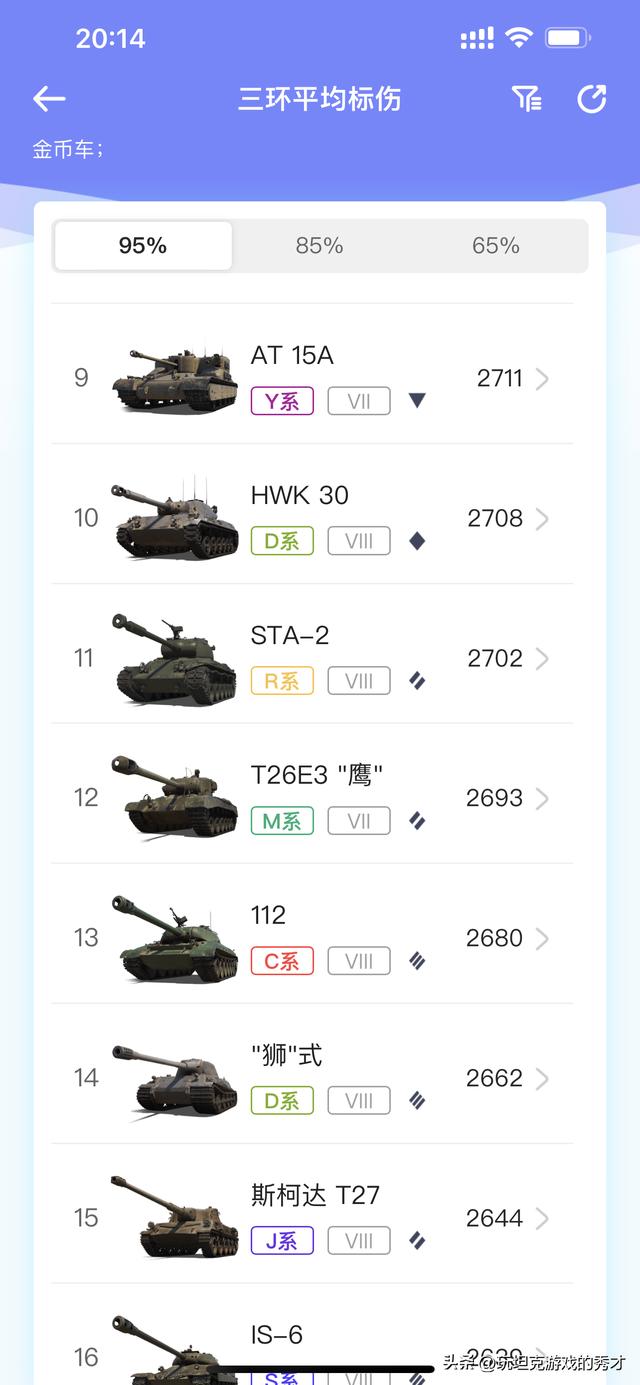
Task: Tap the 斯柯达 T27 tank image
Action: click(174, 1218)
